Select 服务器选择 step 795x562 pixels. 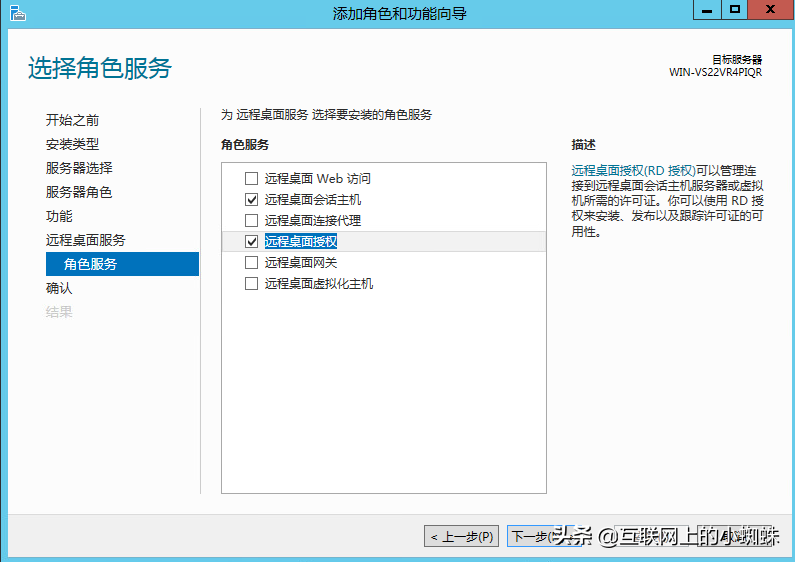(79, 168)
